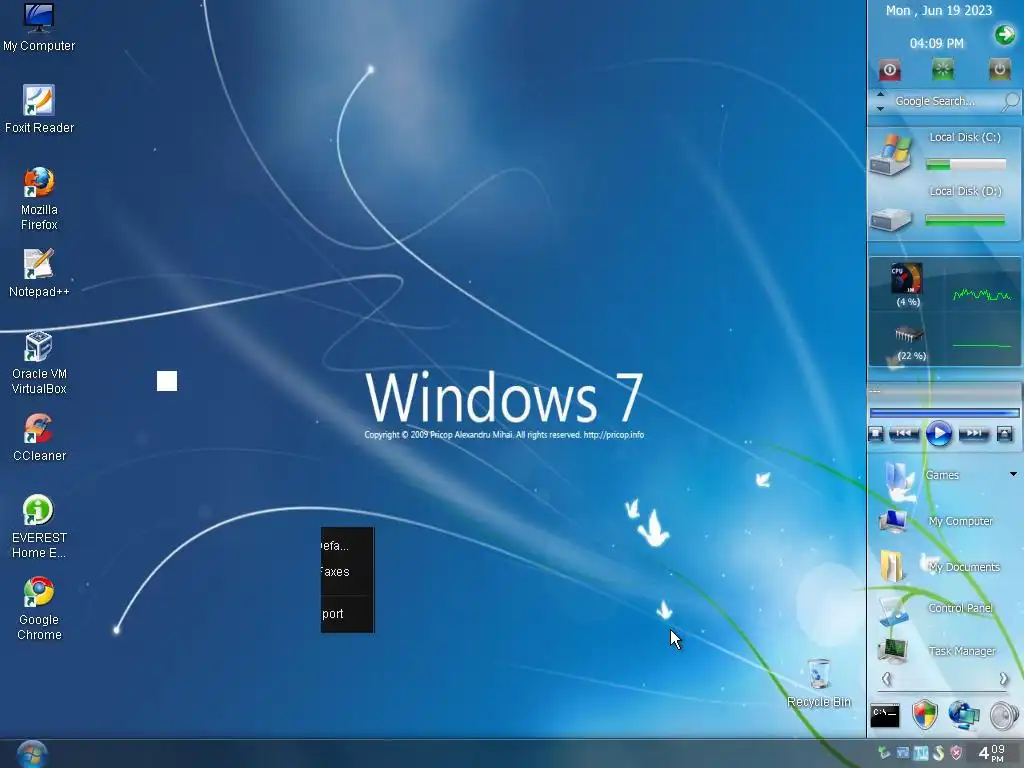Click the Local Disk (C:) usage bar
The height and width of the screenshot is (768, 1024).
click(965, 165)
